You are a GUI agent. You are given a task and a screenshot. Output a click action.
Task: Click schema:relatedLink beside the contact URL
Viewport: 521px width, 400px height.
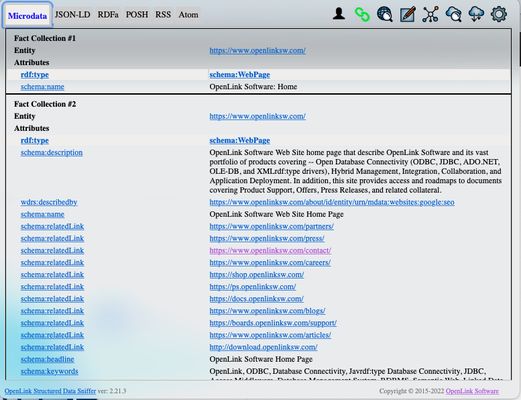pyautogui.click(x=52, y=250)
